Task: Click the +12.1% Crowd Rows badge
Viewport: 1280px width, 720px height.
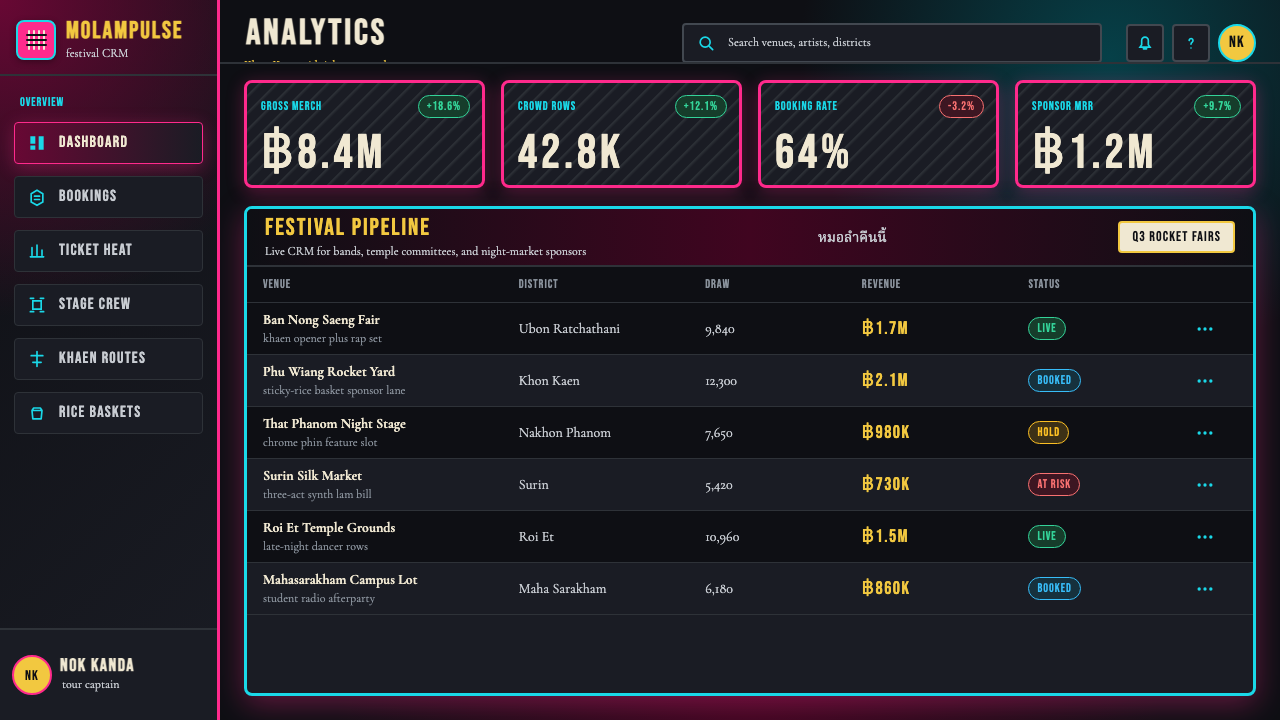Action: point(701,106)
